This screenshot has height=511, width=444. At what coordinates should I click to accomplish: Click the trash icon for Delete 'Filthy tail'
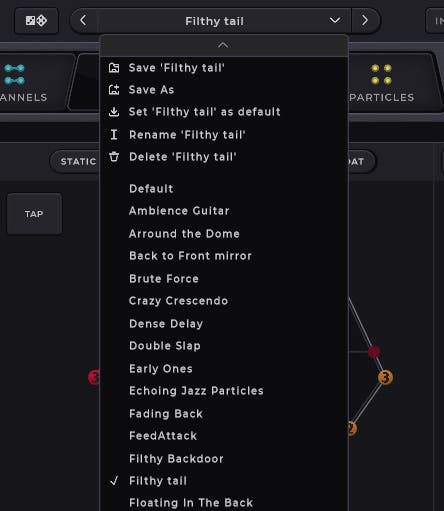114,157
